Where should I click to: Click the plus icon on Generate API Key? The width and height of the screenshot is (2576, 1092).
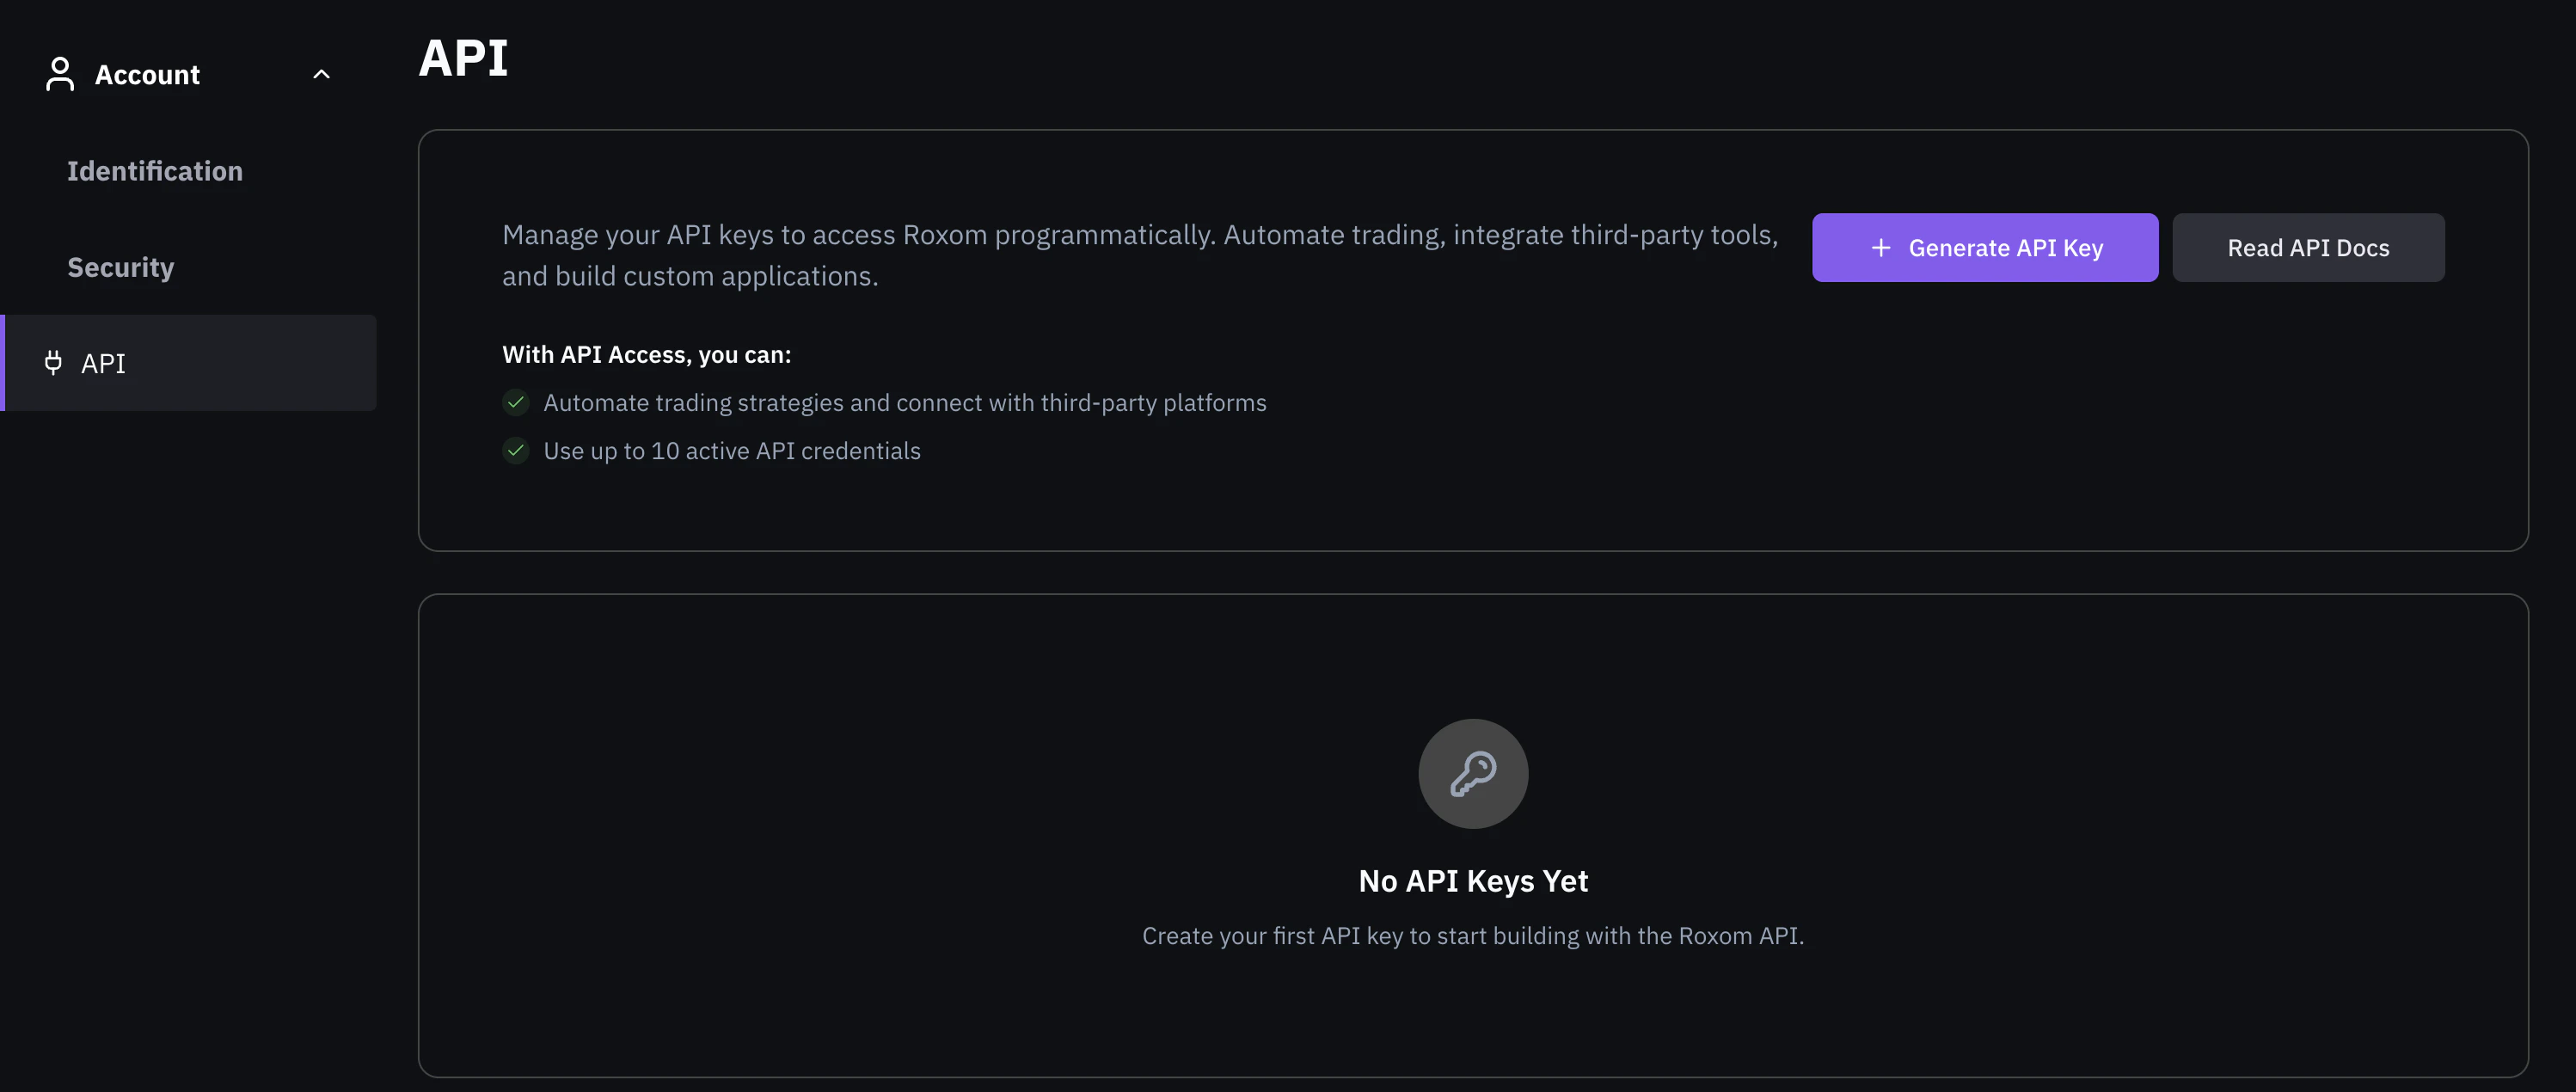1883,247
